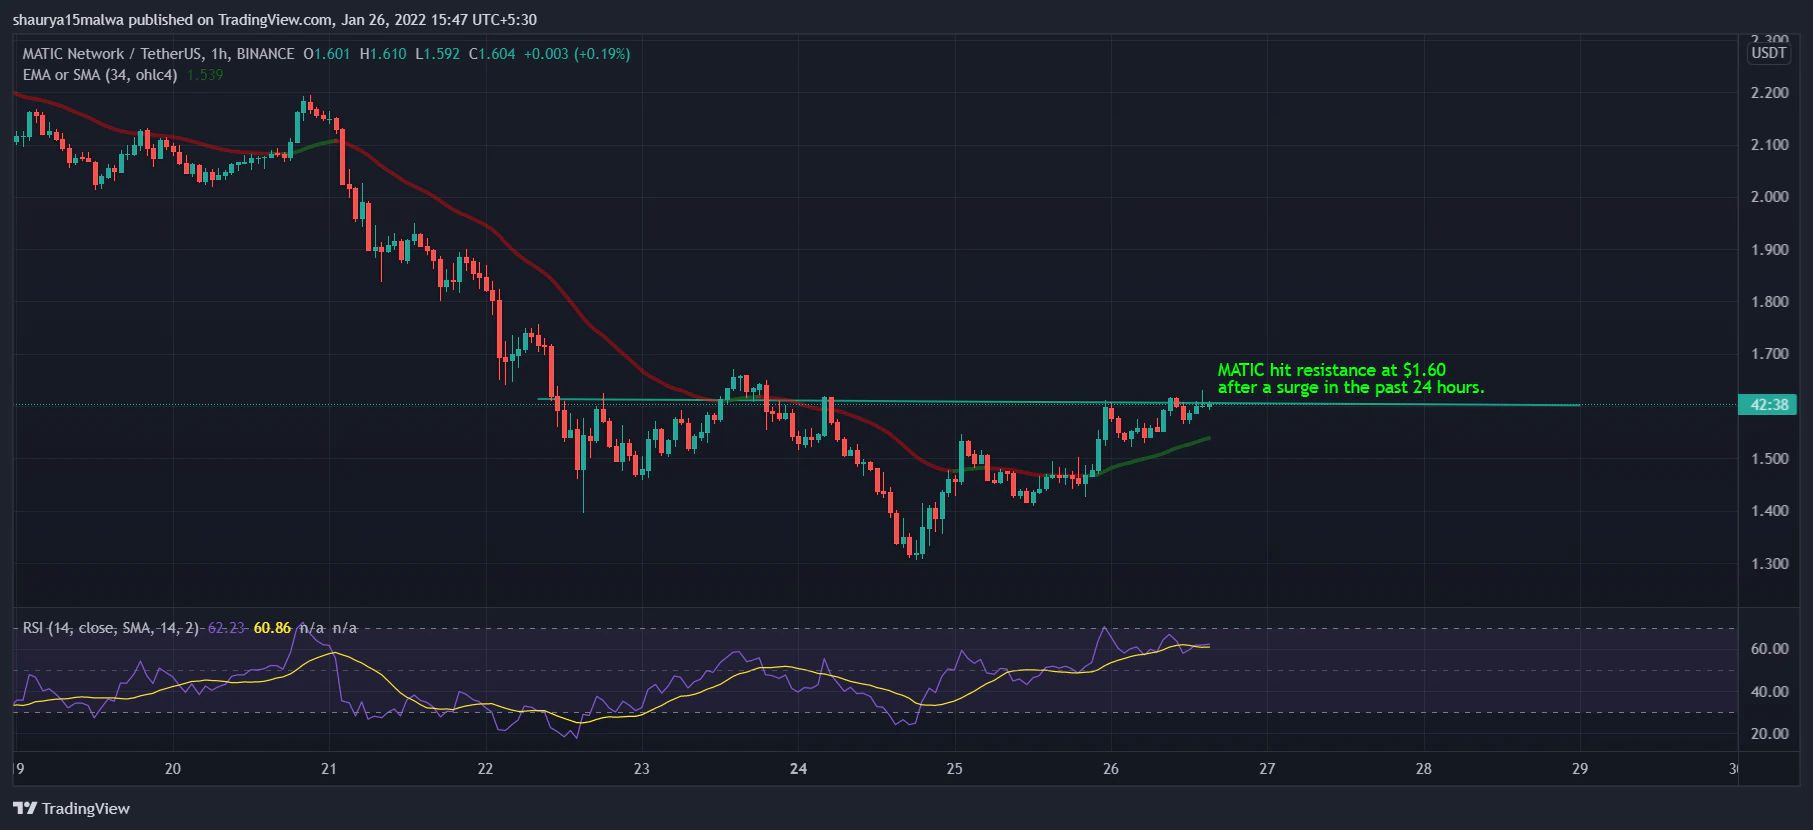This screenshot has height=830, width=1813.
Task: Click the EMA value 1.539
Action: coord(205,75)
